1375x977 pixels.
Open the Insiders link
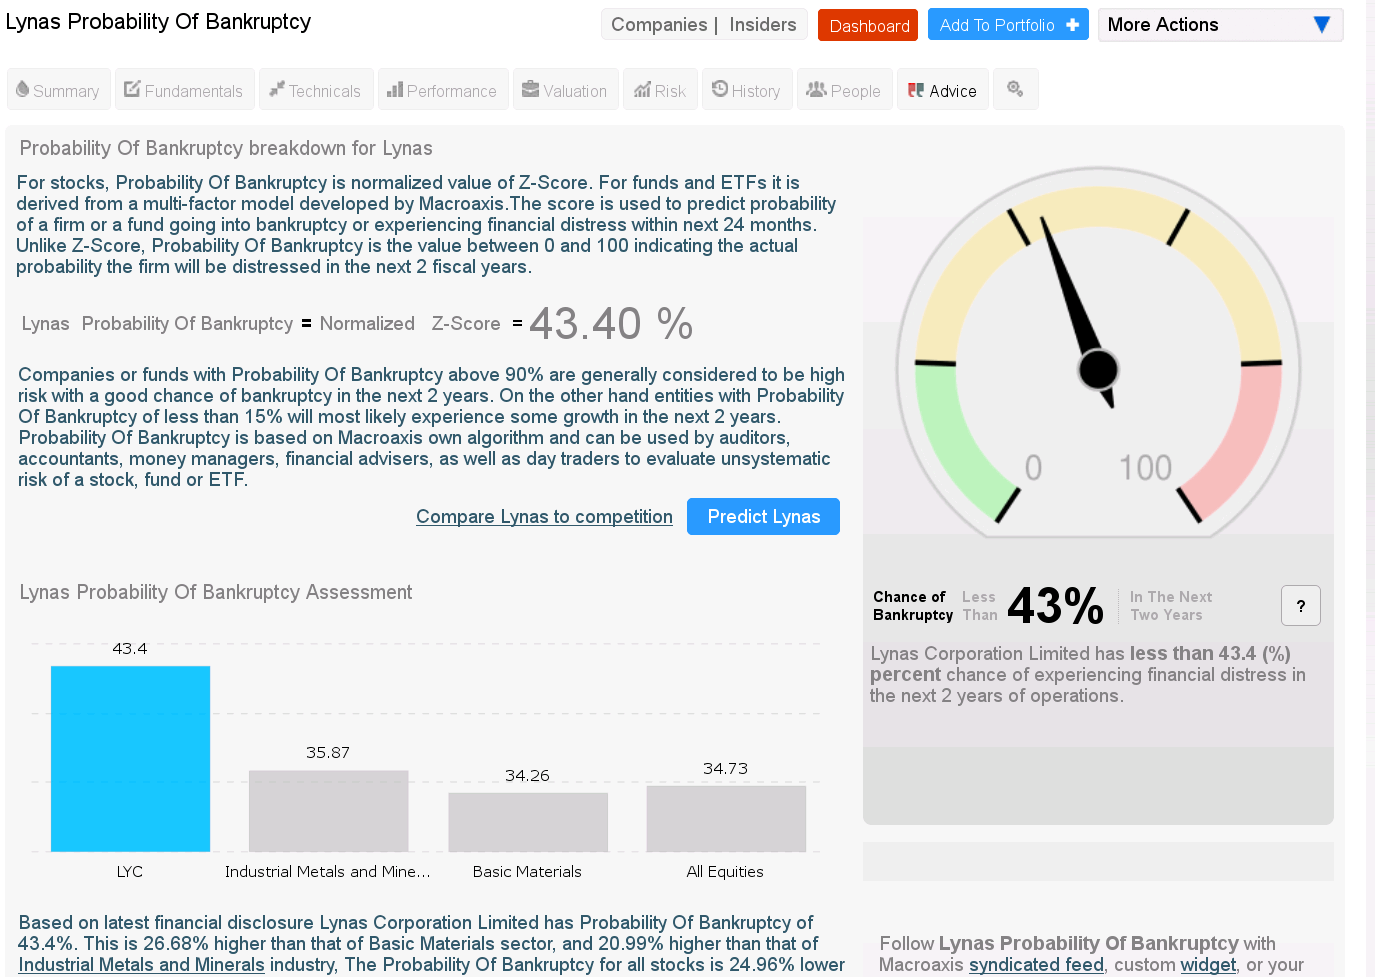(763, 25)
